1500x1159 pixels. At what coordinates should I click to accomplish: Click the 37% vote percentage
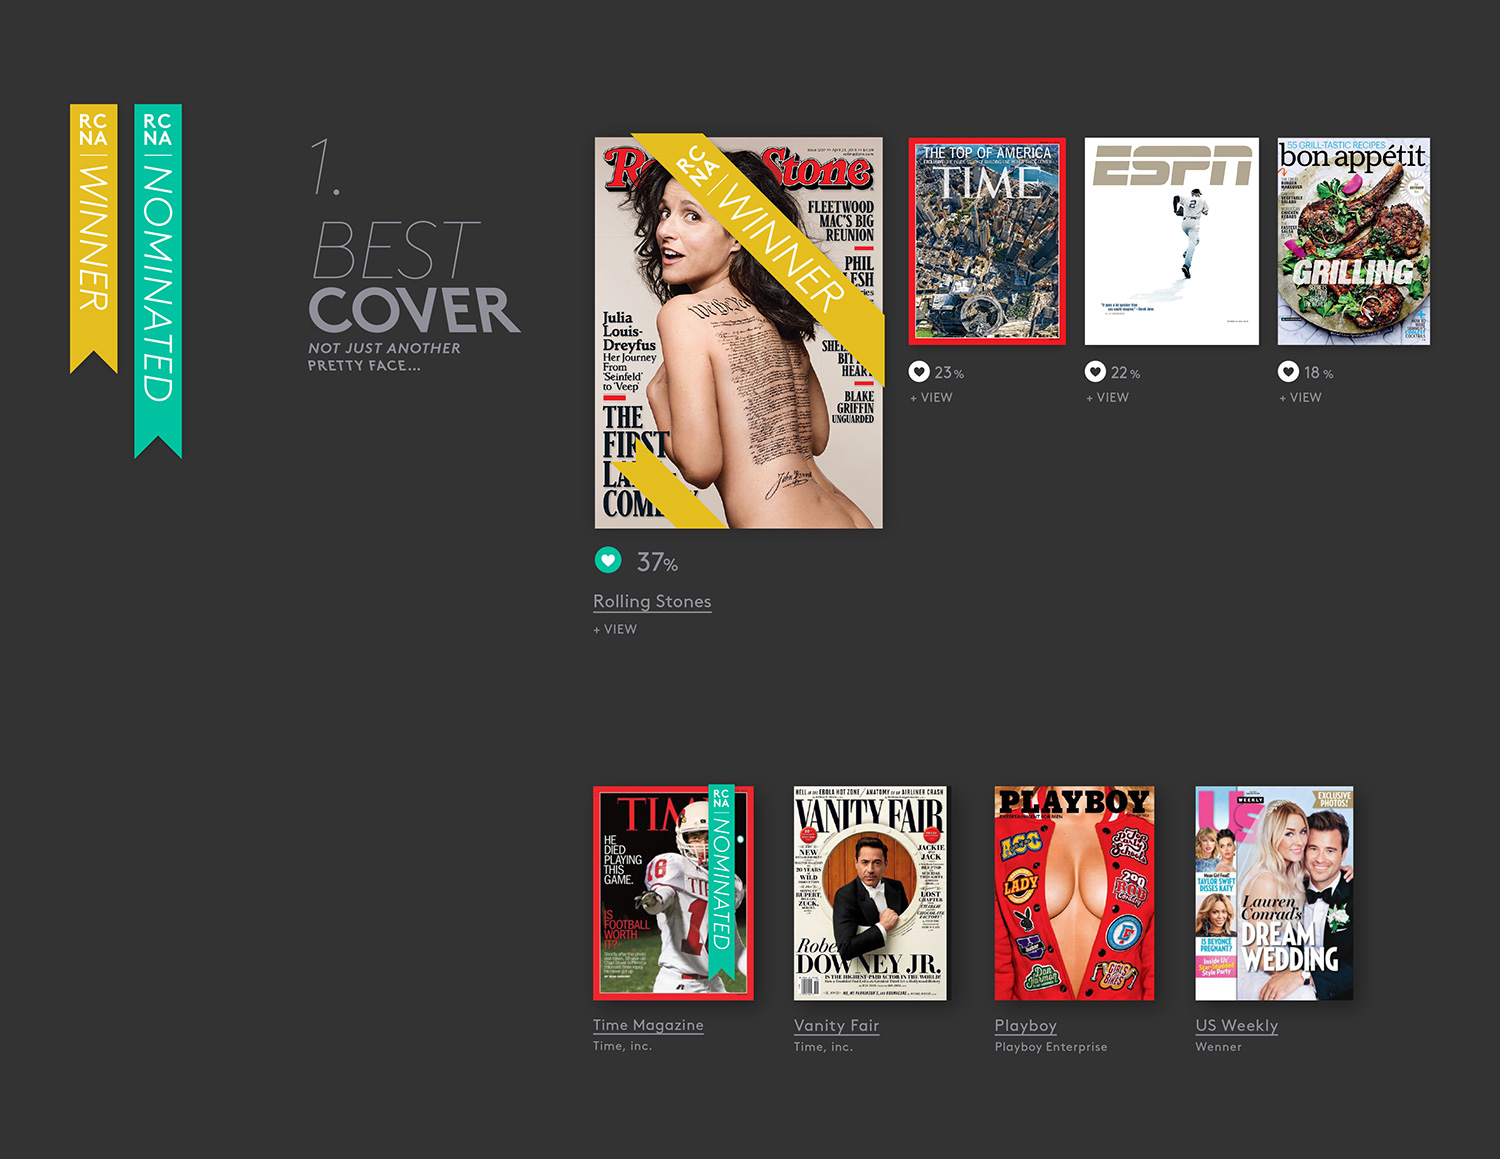point(657,562)
